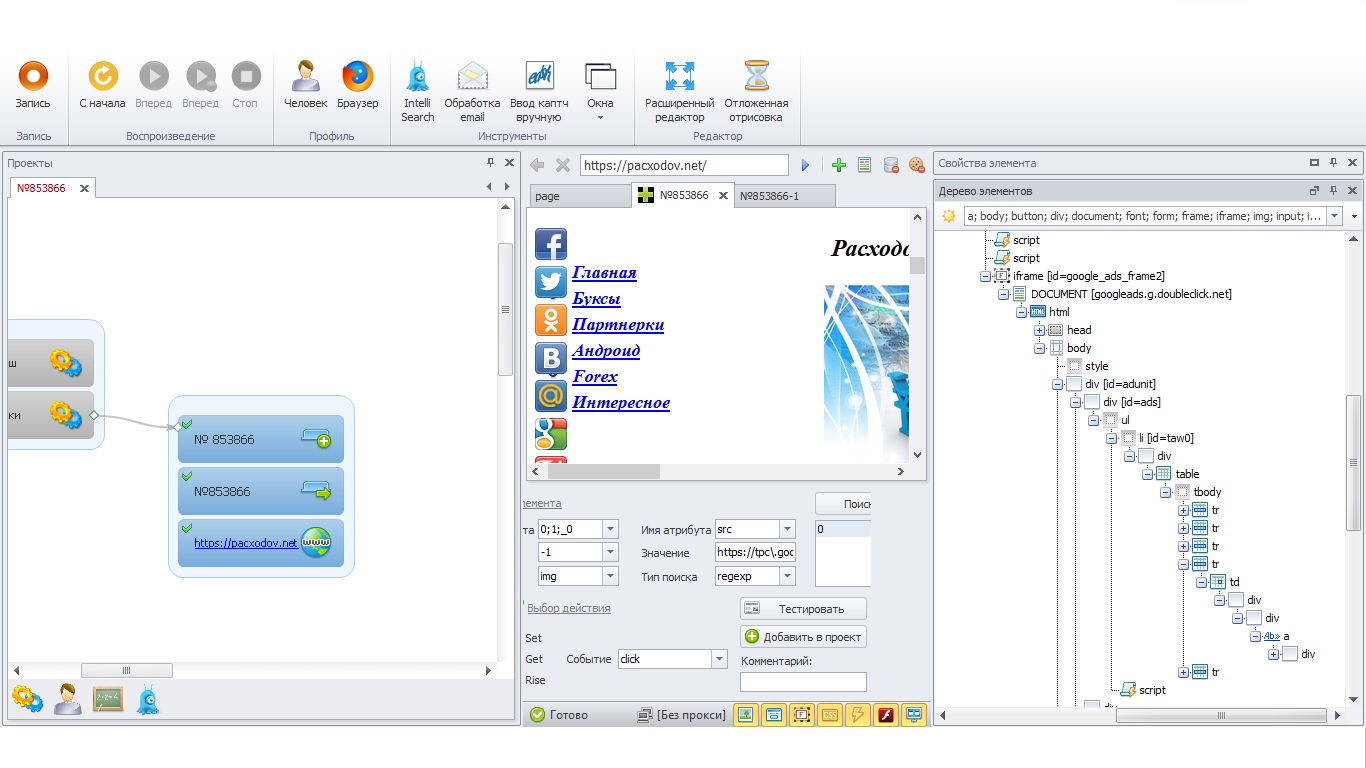
Task: Expand the head tree node
Action: [1040, 330]
